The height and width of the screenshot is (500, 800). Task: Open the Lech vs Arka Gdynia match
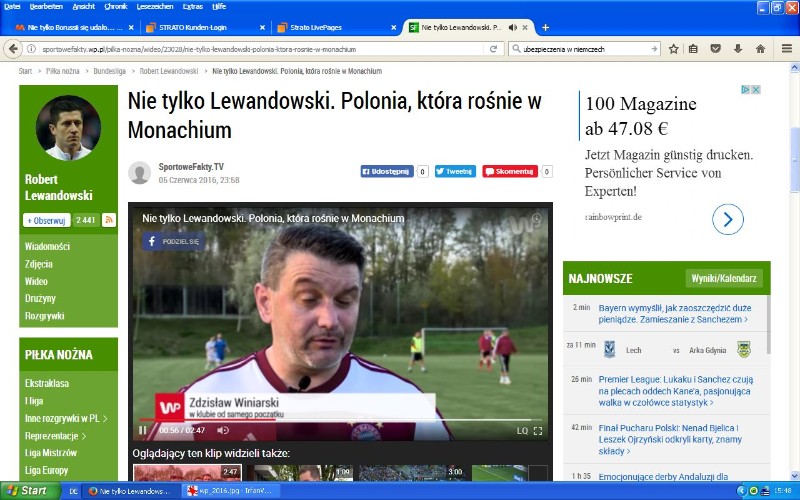(x=665, y=350)
